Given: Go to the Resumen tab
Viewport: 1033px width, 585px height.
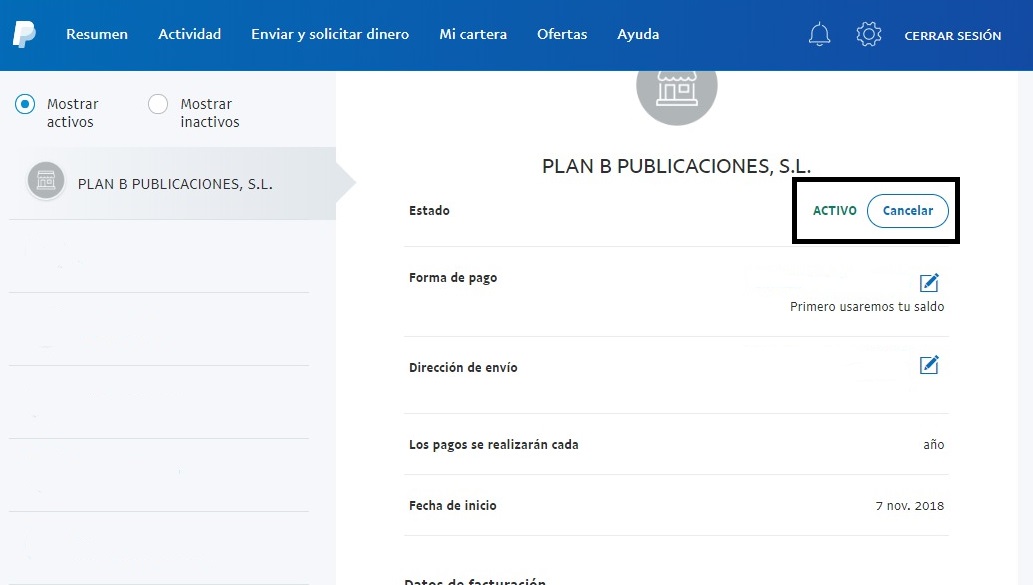Looking at the screenshot, I should pos(97,35).
